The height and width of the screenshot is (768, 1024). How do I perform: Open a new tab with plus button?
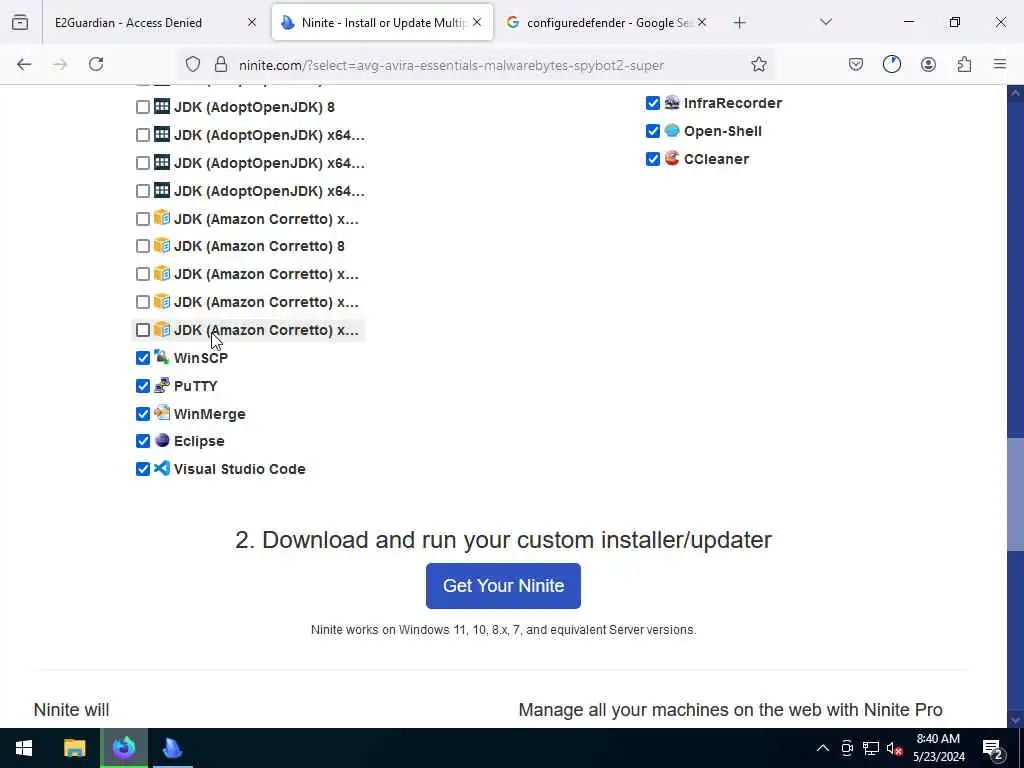(x=739, y=23)
